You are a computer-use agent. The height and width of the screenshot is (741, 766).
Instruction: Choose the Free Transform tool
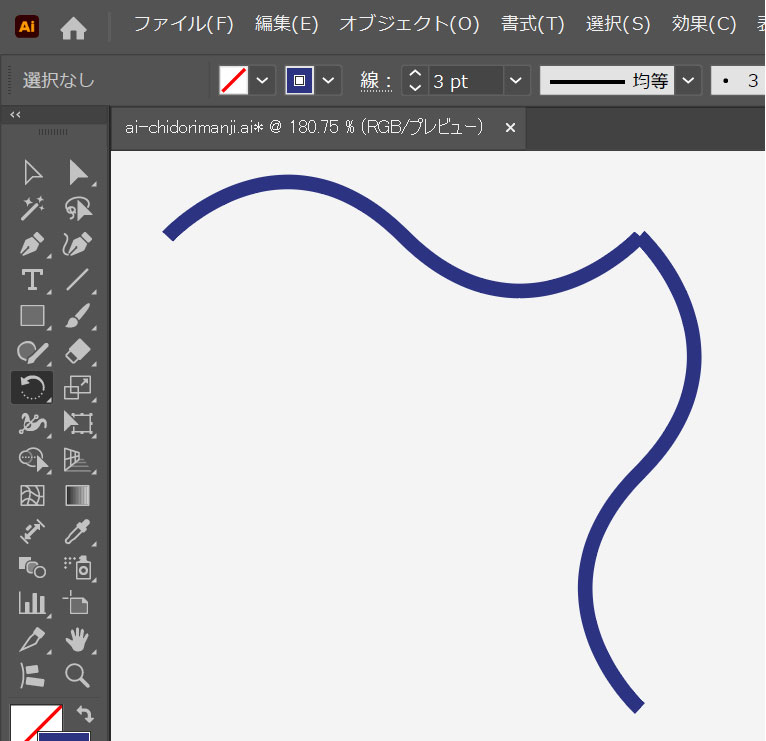coord(78,423)
